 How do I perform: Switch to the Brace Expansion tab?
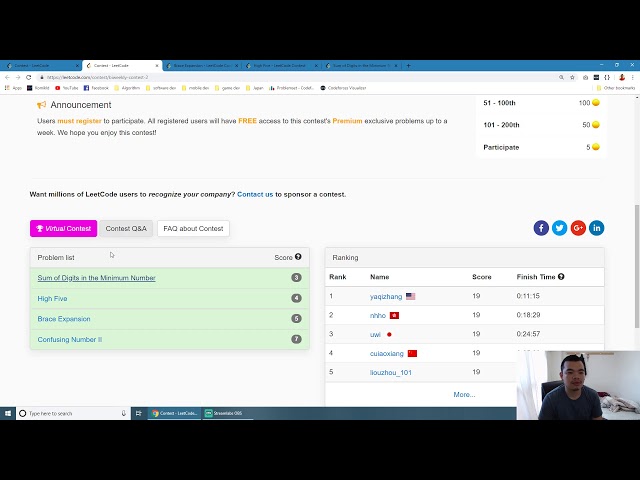(201, 65)
